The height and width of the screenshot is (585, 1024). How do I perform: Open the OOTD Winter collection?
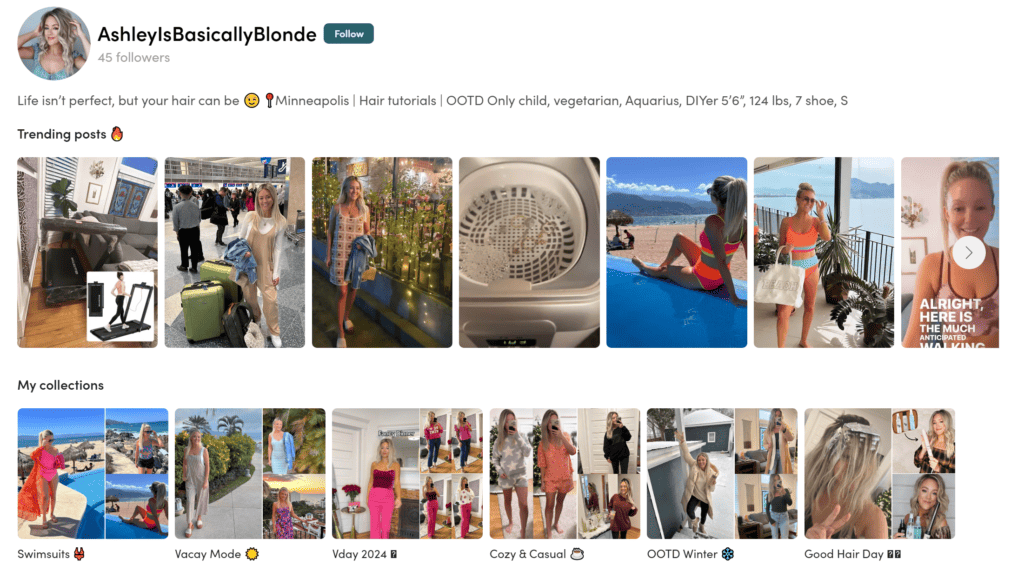(722, 473)
